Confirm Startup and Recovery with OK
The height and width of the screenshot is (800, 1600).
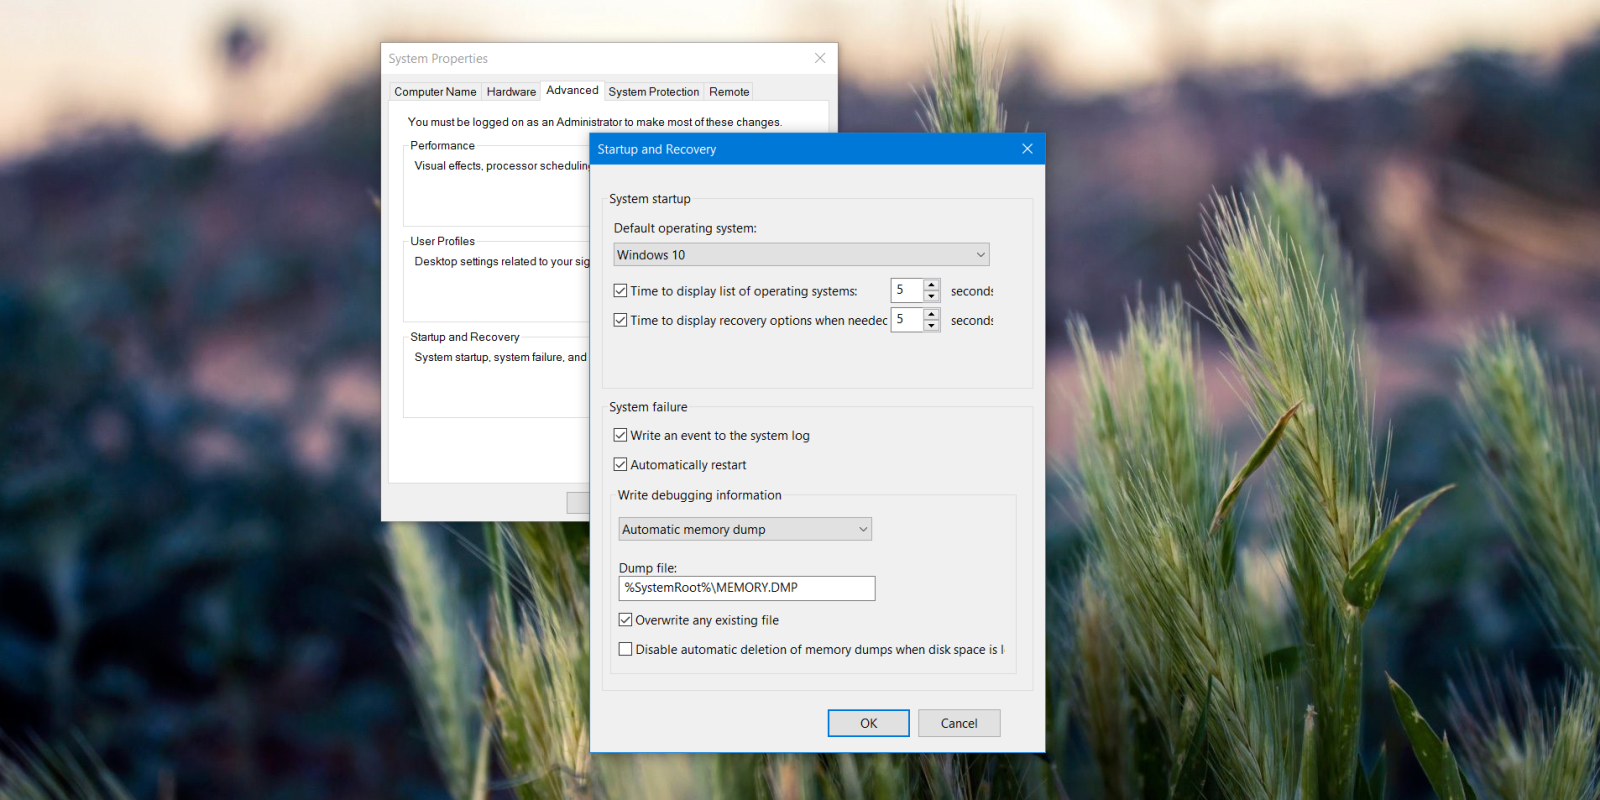(869, 723)
